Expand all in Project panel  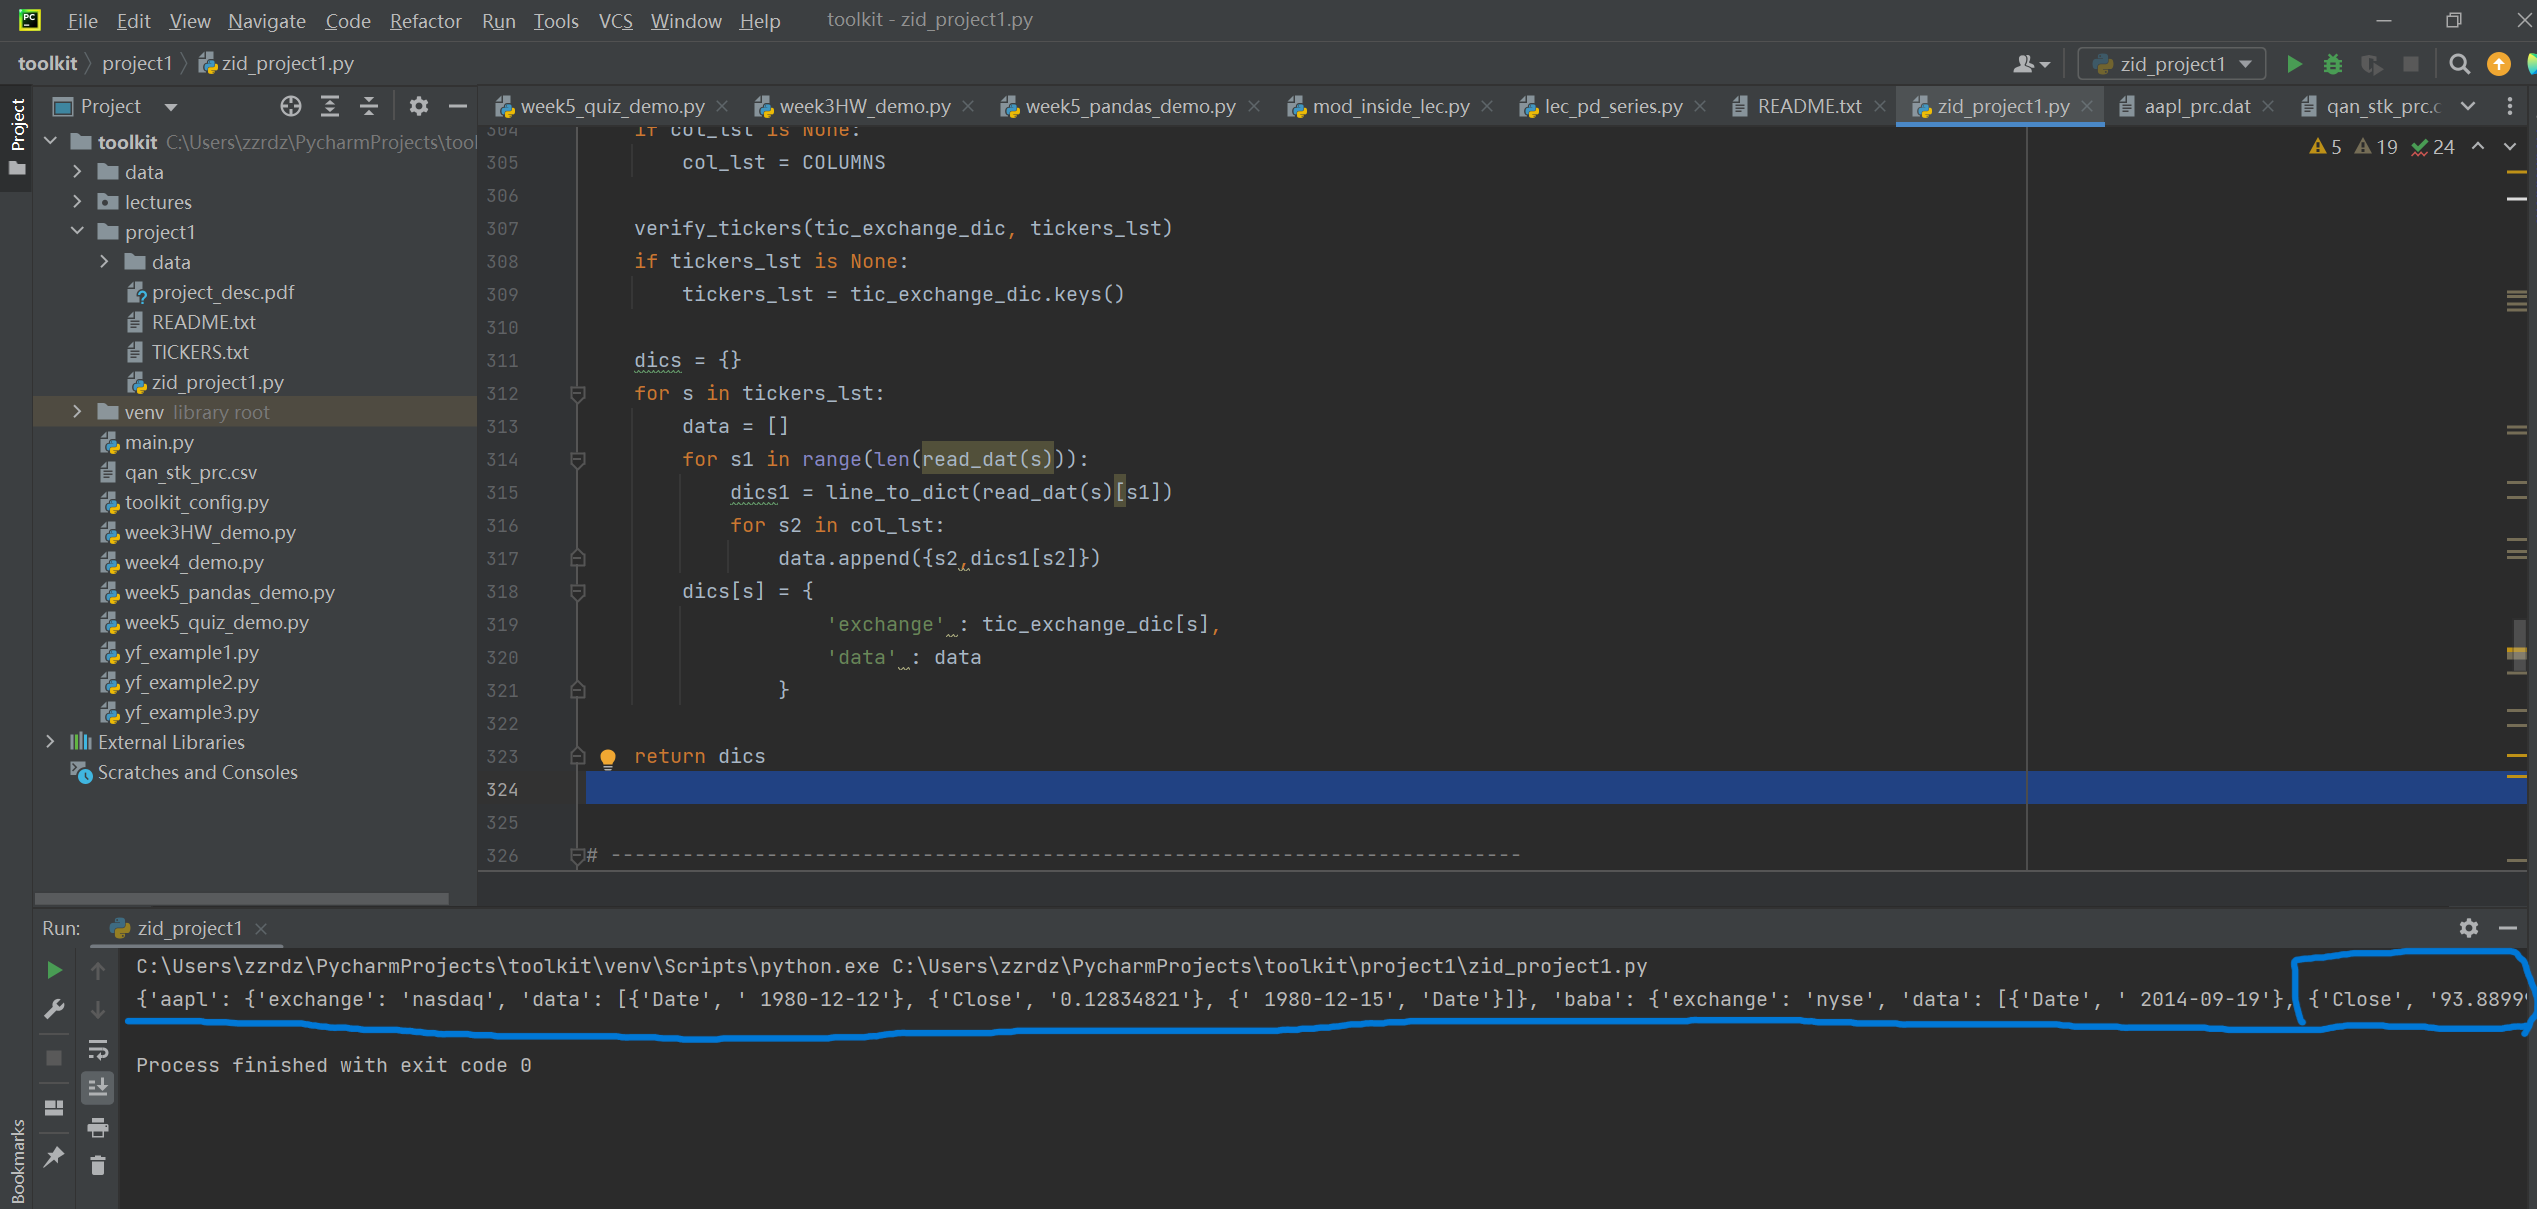click(329, 106)
